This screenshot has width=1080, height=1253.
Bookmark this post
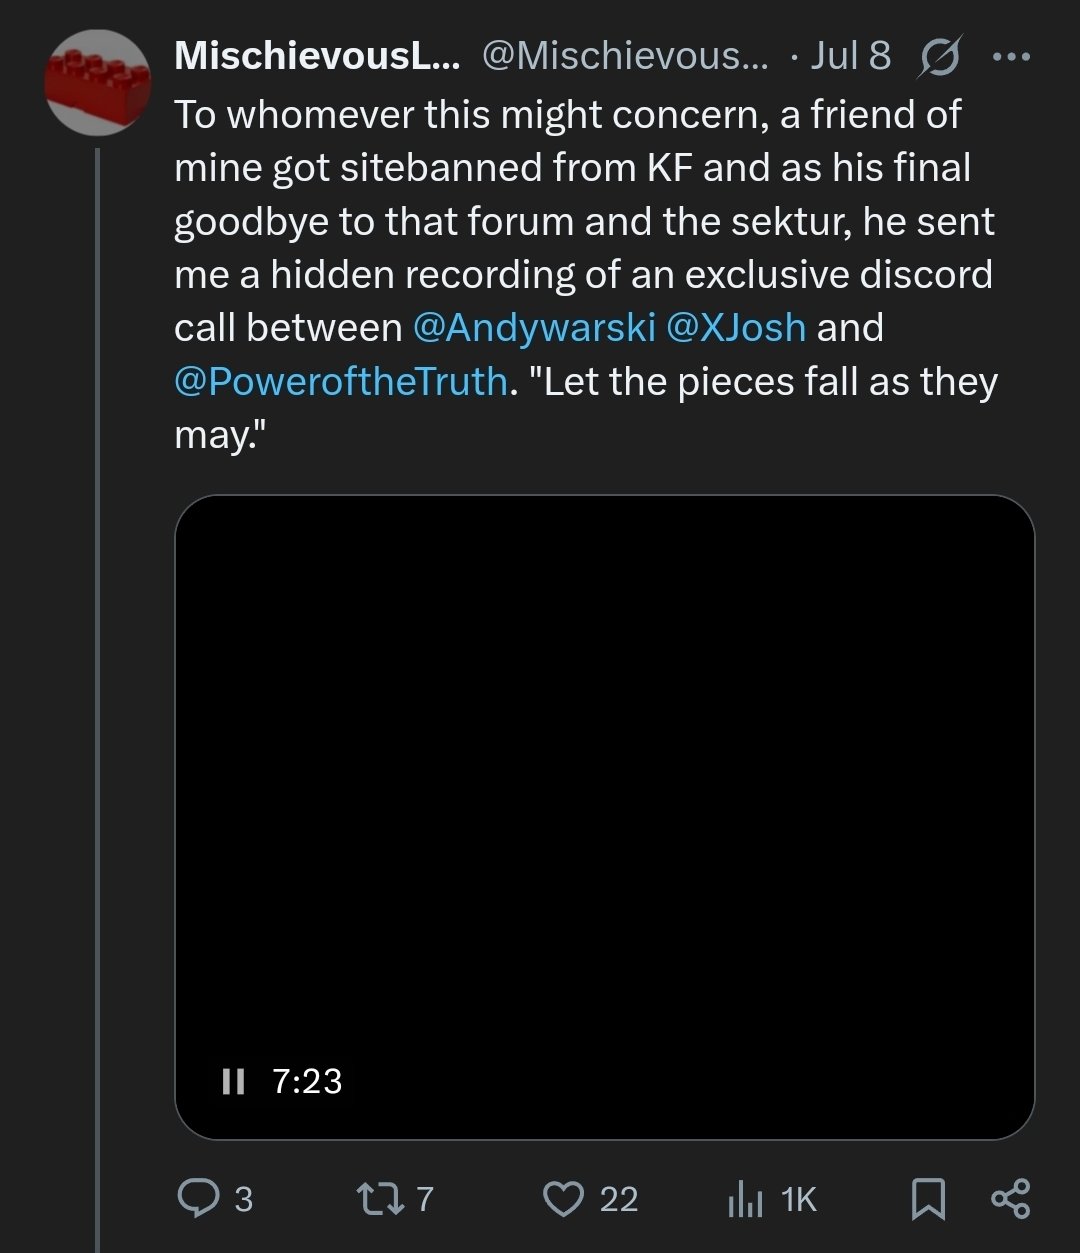click(x=928, y=1198)
